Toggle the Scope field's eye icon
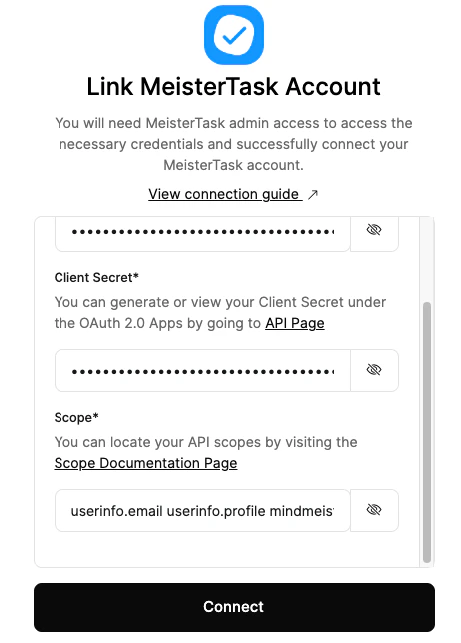 pos(374,510)
